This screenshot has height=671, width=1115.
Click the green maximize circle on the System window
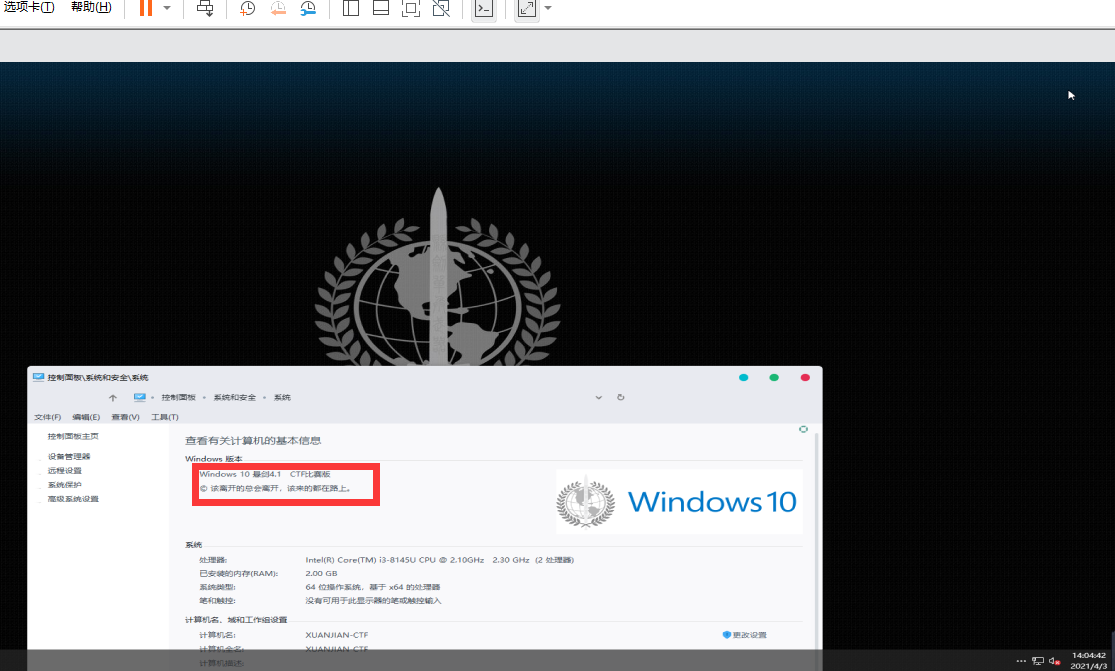774,377
